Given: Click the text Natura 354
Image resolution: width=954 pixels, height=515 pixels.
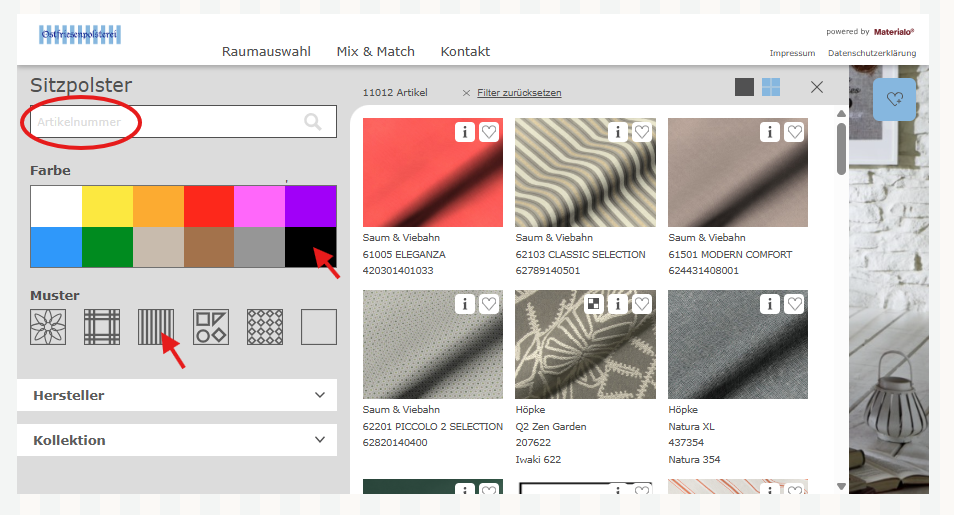Looking at the screenshot, I should click(694, 460).
